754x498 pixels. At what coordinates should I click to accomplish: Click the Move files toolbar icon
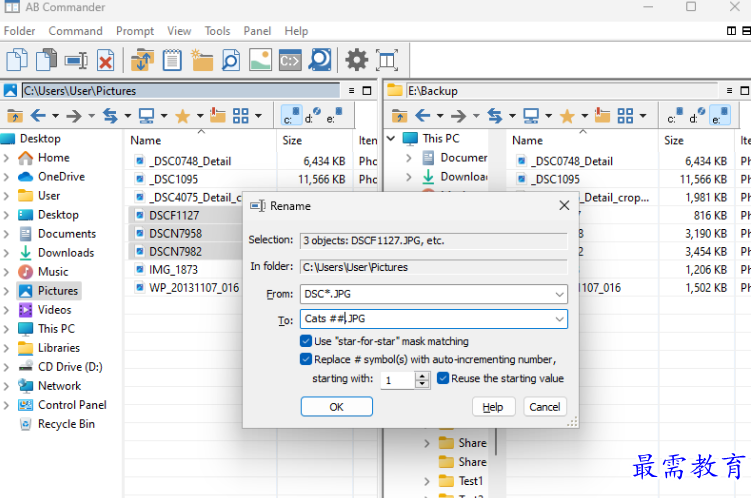tap(47, 60)
